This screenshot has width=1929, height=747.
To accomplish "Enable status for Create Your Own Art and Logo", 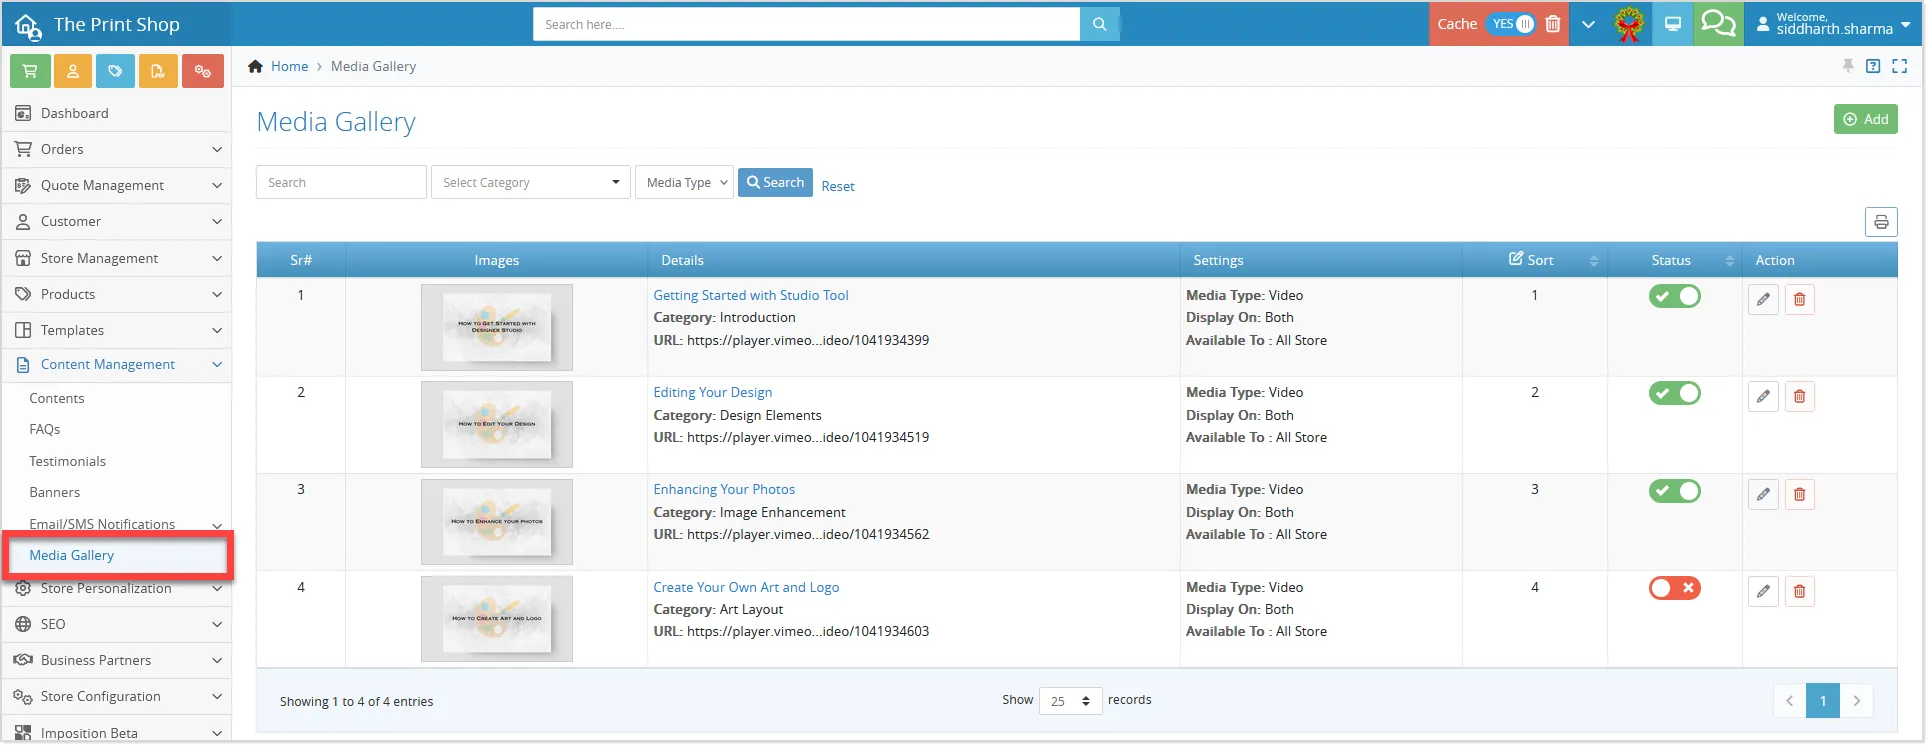I will tap(1675, 588).
